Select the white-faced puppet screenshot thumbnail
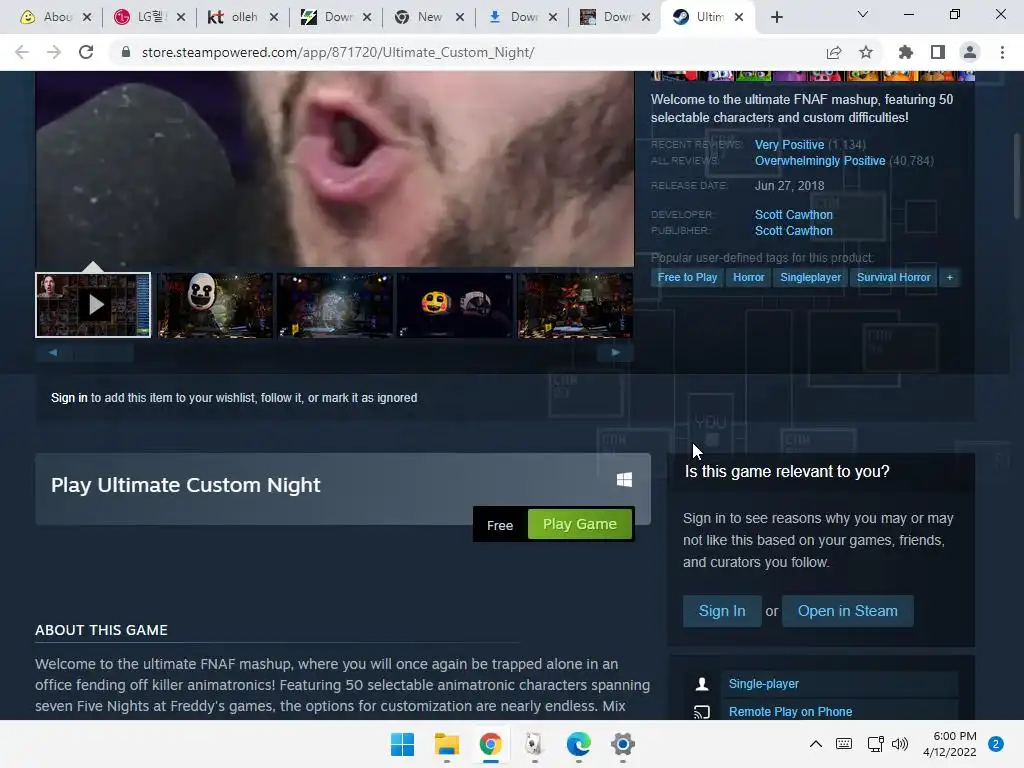The height and width of the screenshot is (768, 1024). (x=215, y=305)
